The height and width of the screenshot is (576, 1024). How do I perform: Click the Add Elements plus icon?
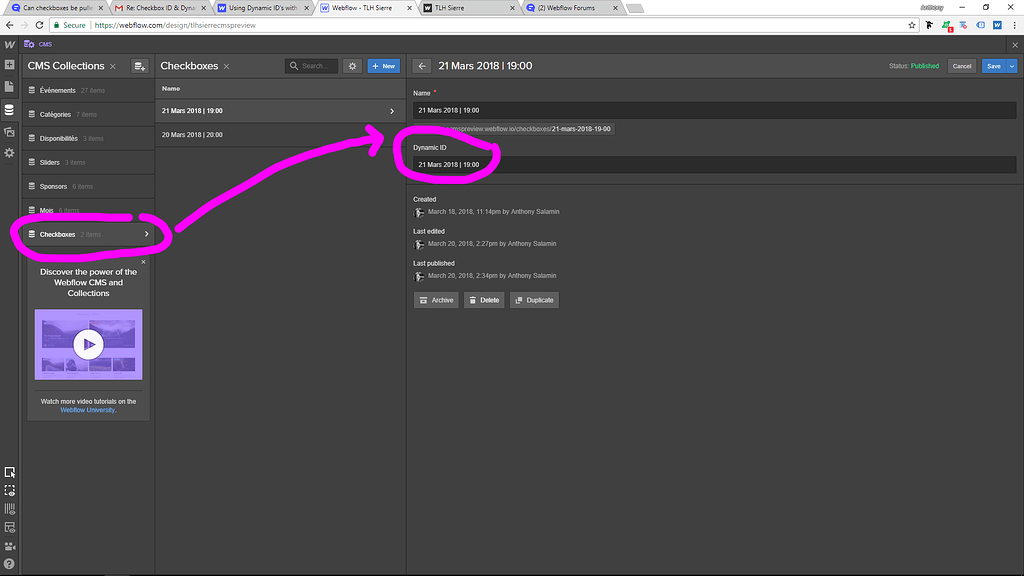tap(9, 65)
